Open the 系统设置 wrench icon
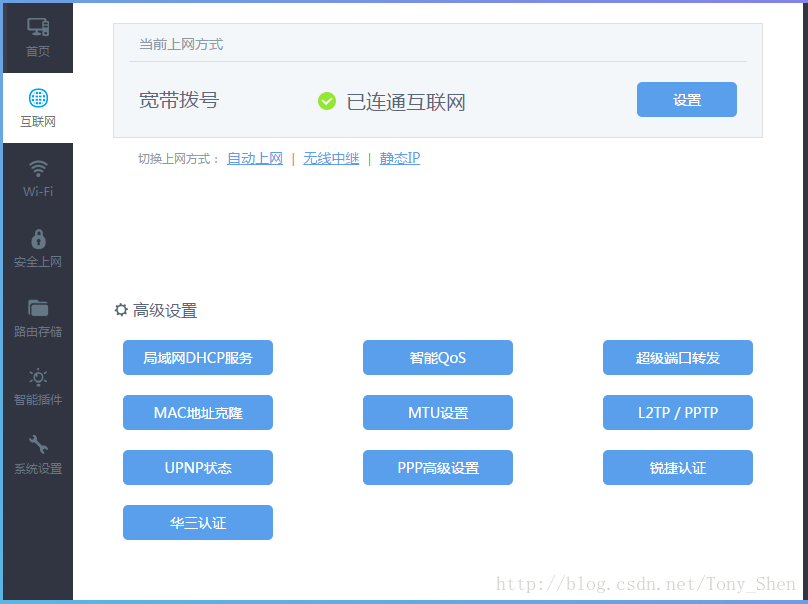 [x=38, y=444]
